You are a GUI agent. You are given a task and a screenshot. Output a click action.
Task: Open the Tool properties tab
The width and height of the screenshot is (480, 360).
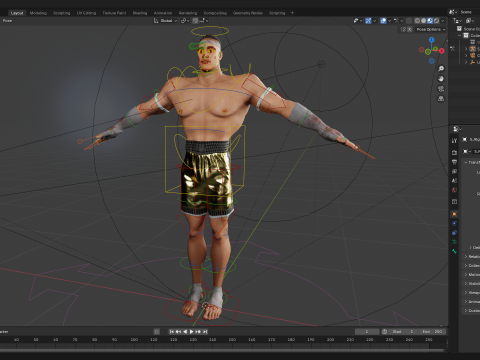point(454,141)
